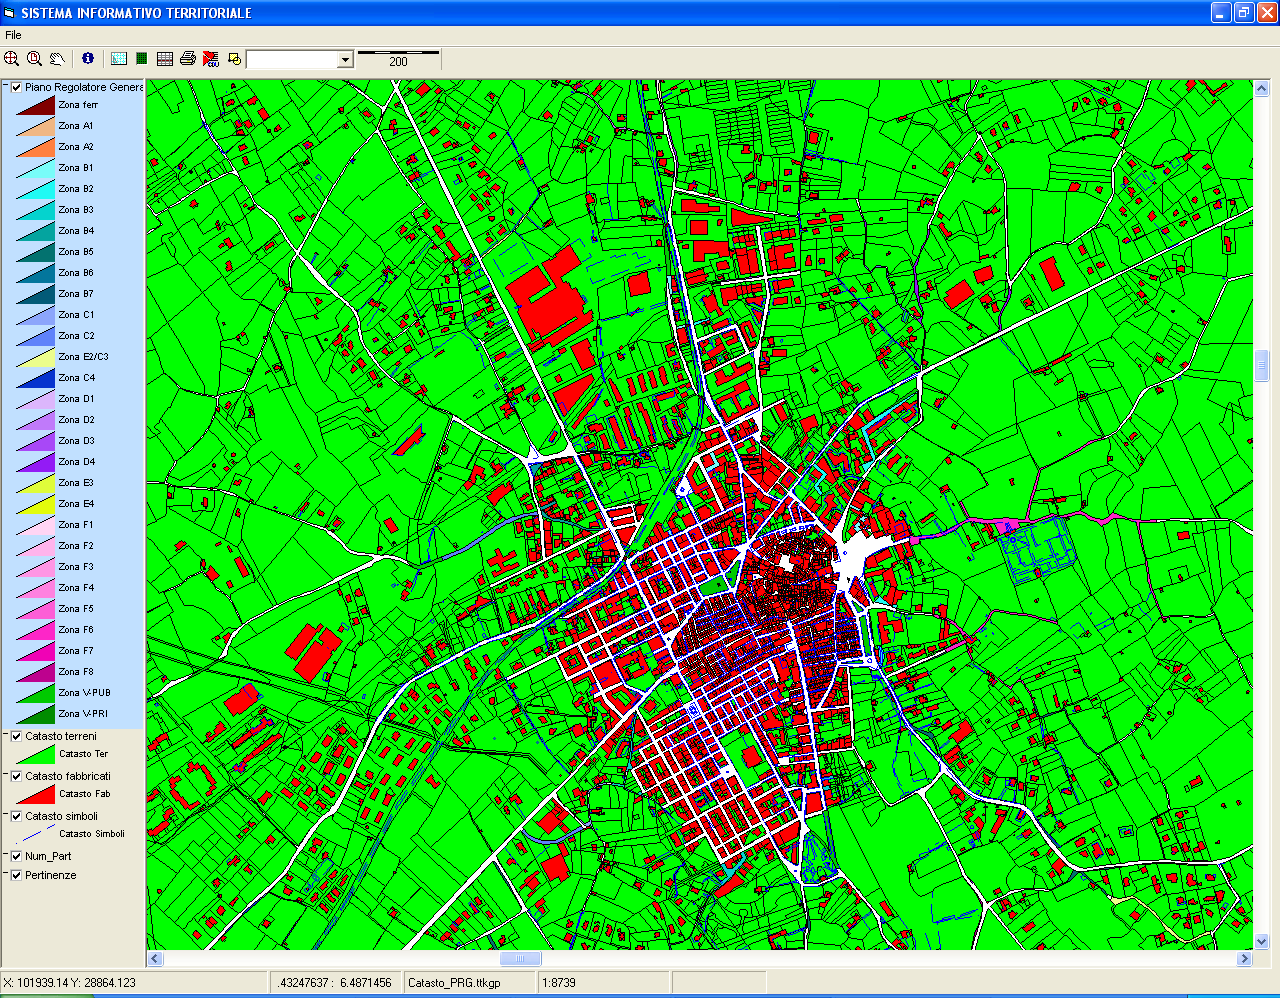Image resolution: width=1280 pixels, height=998 pixels.
Task: Click the map's horizontal scrollbar right arrow
Action: pyautogui.click(x=1245, y=958)
